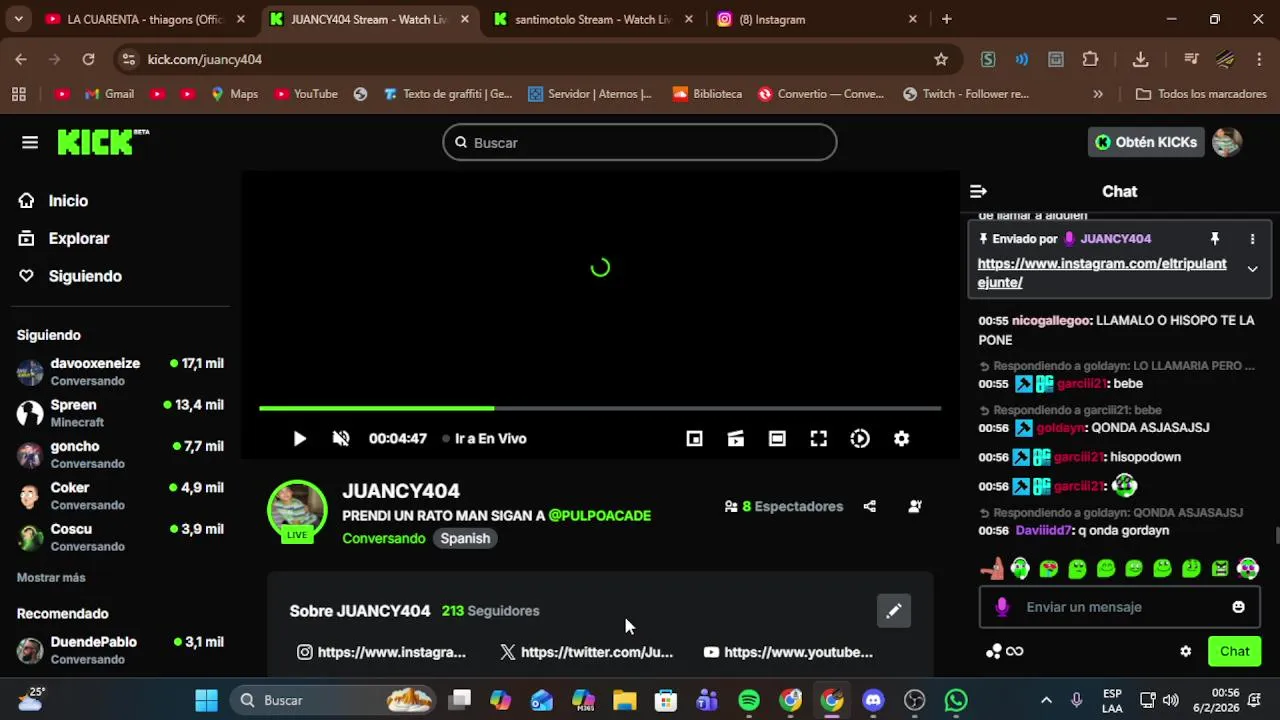
Task: Open chat settings gear
Action: coord(1186,651)
